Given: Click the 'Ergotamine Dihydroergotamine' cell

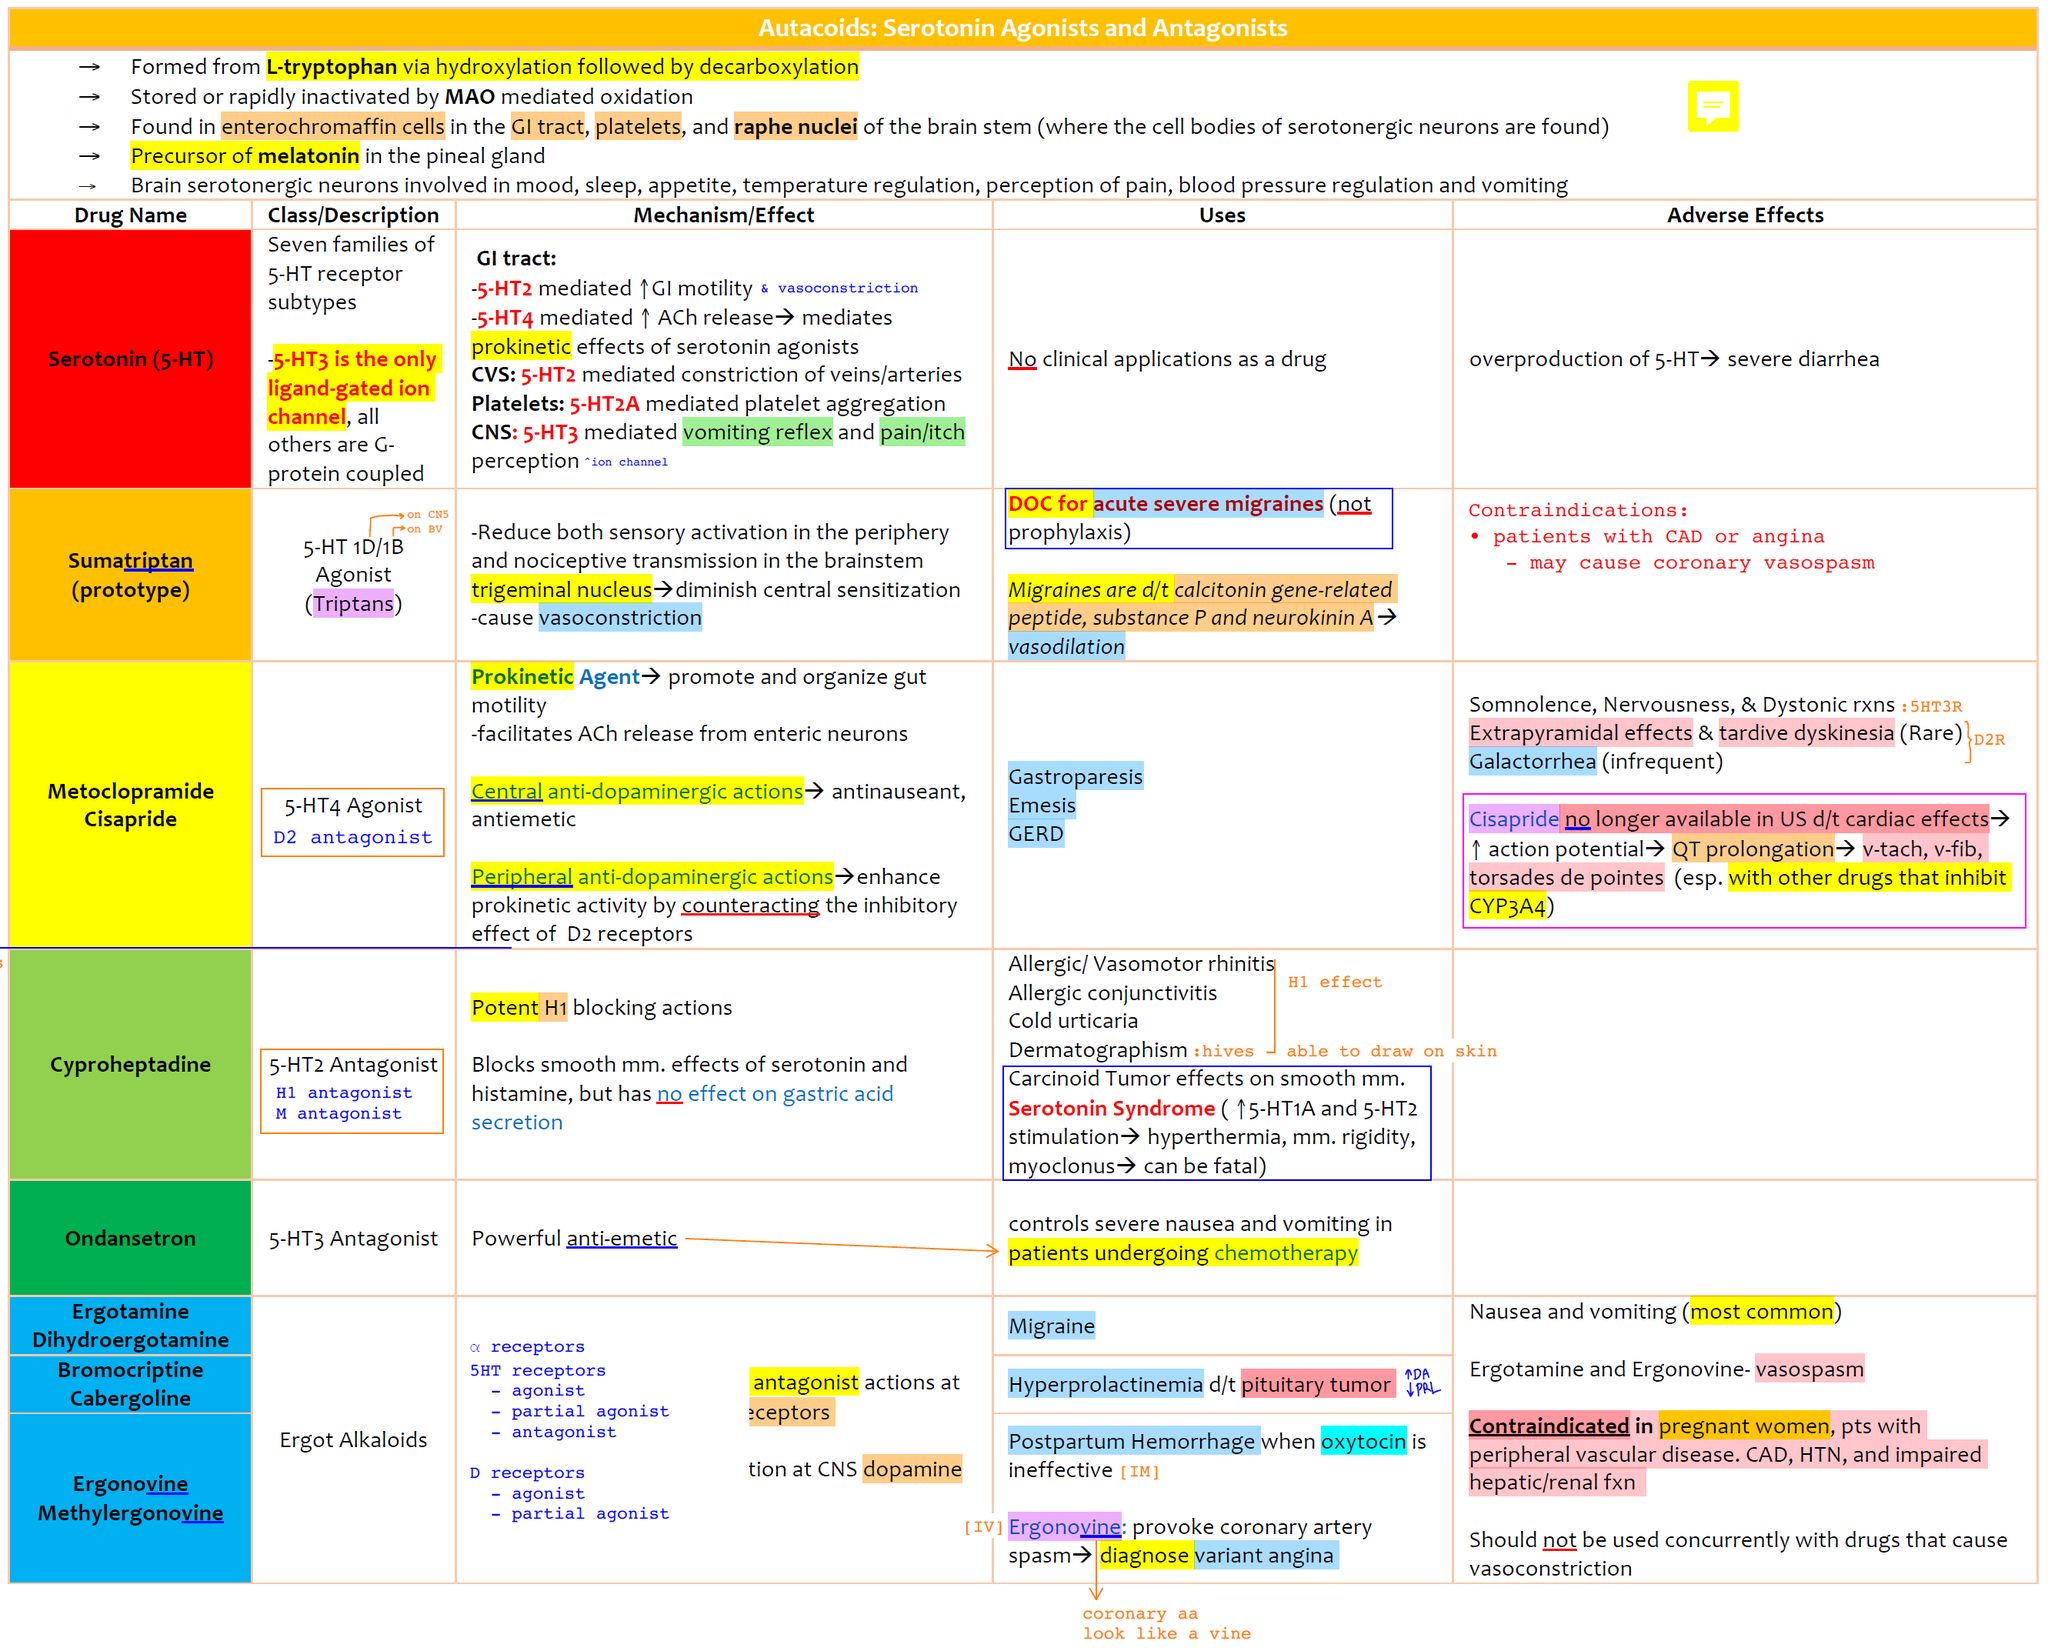Looking at the screenshot, I should tap(130, 1325).
